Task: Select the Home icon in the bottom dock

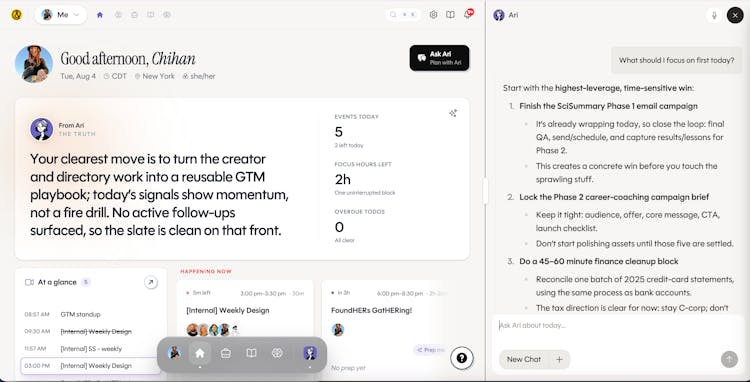Action: 200,353
